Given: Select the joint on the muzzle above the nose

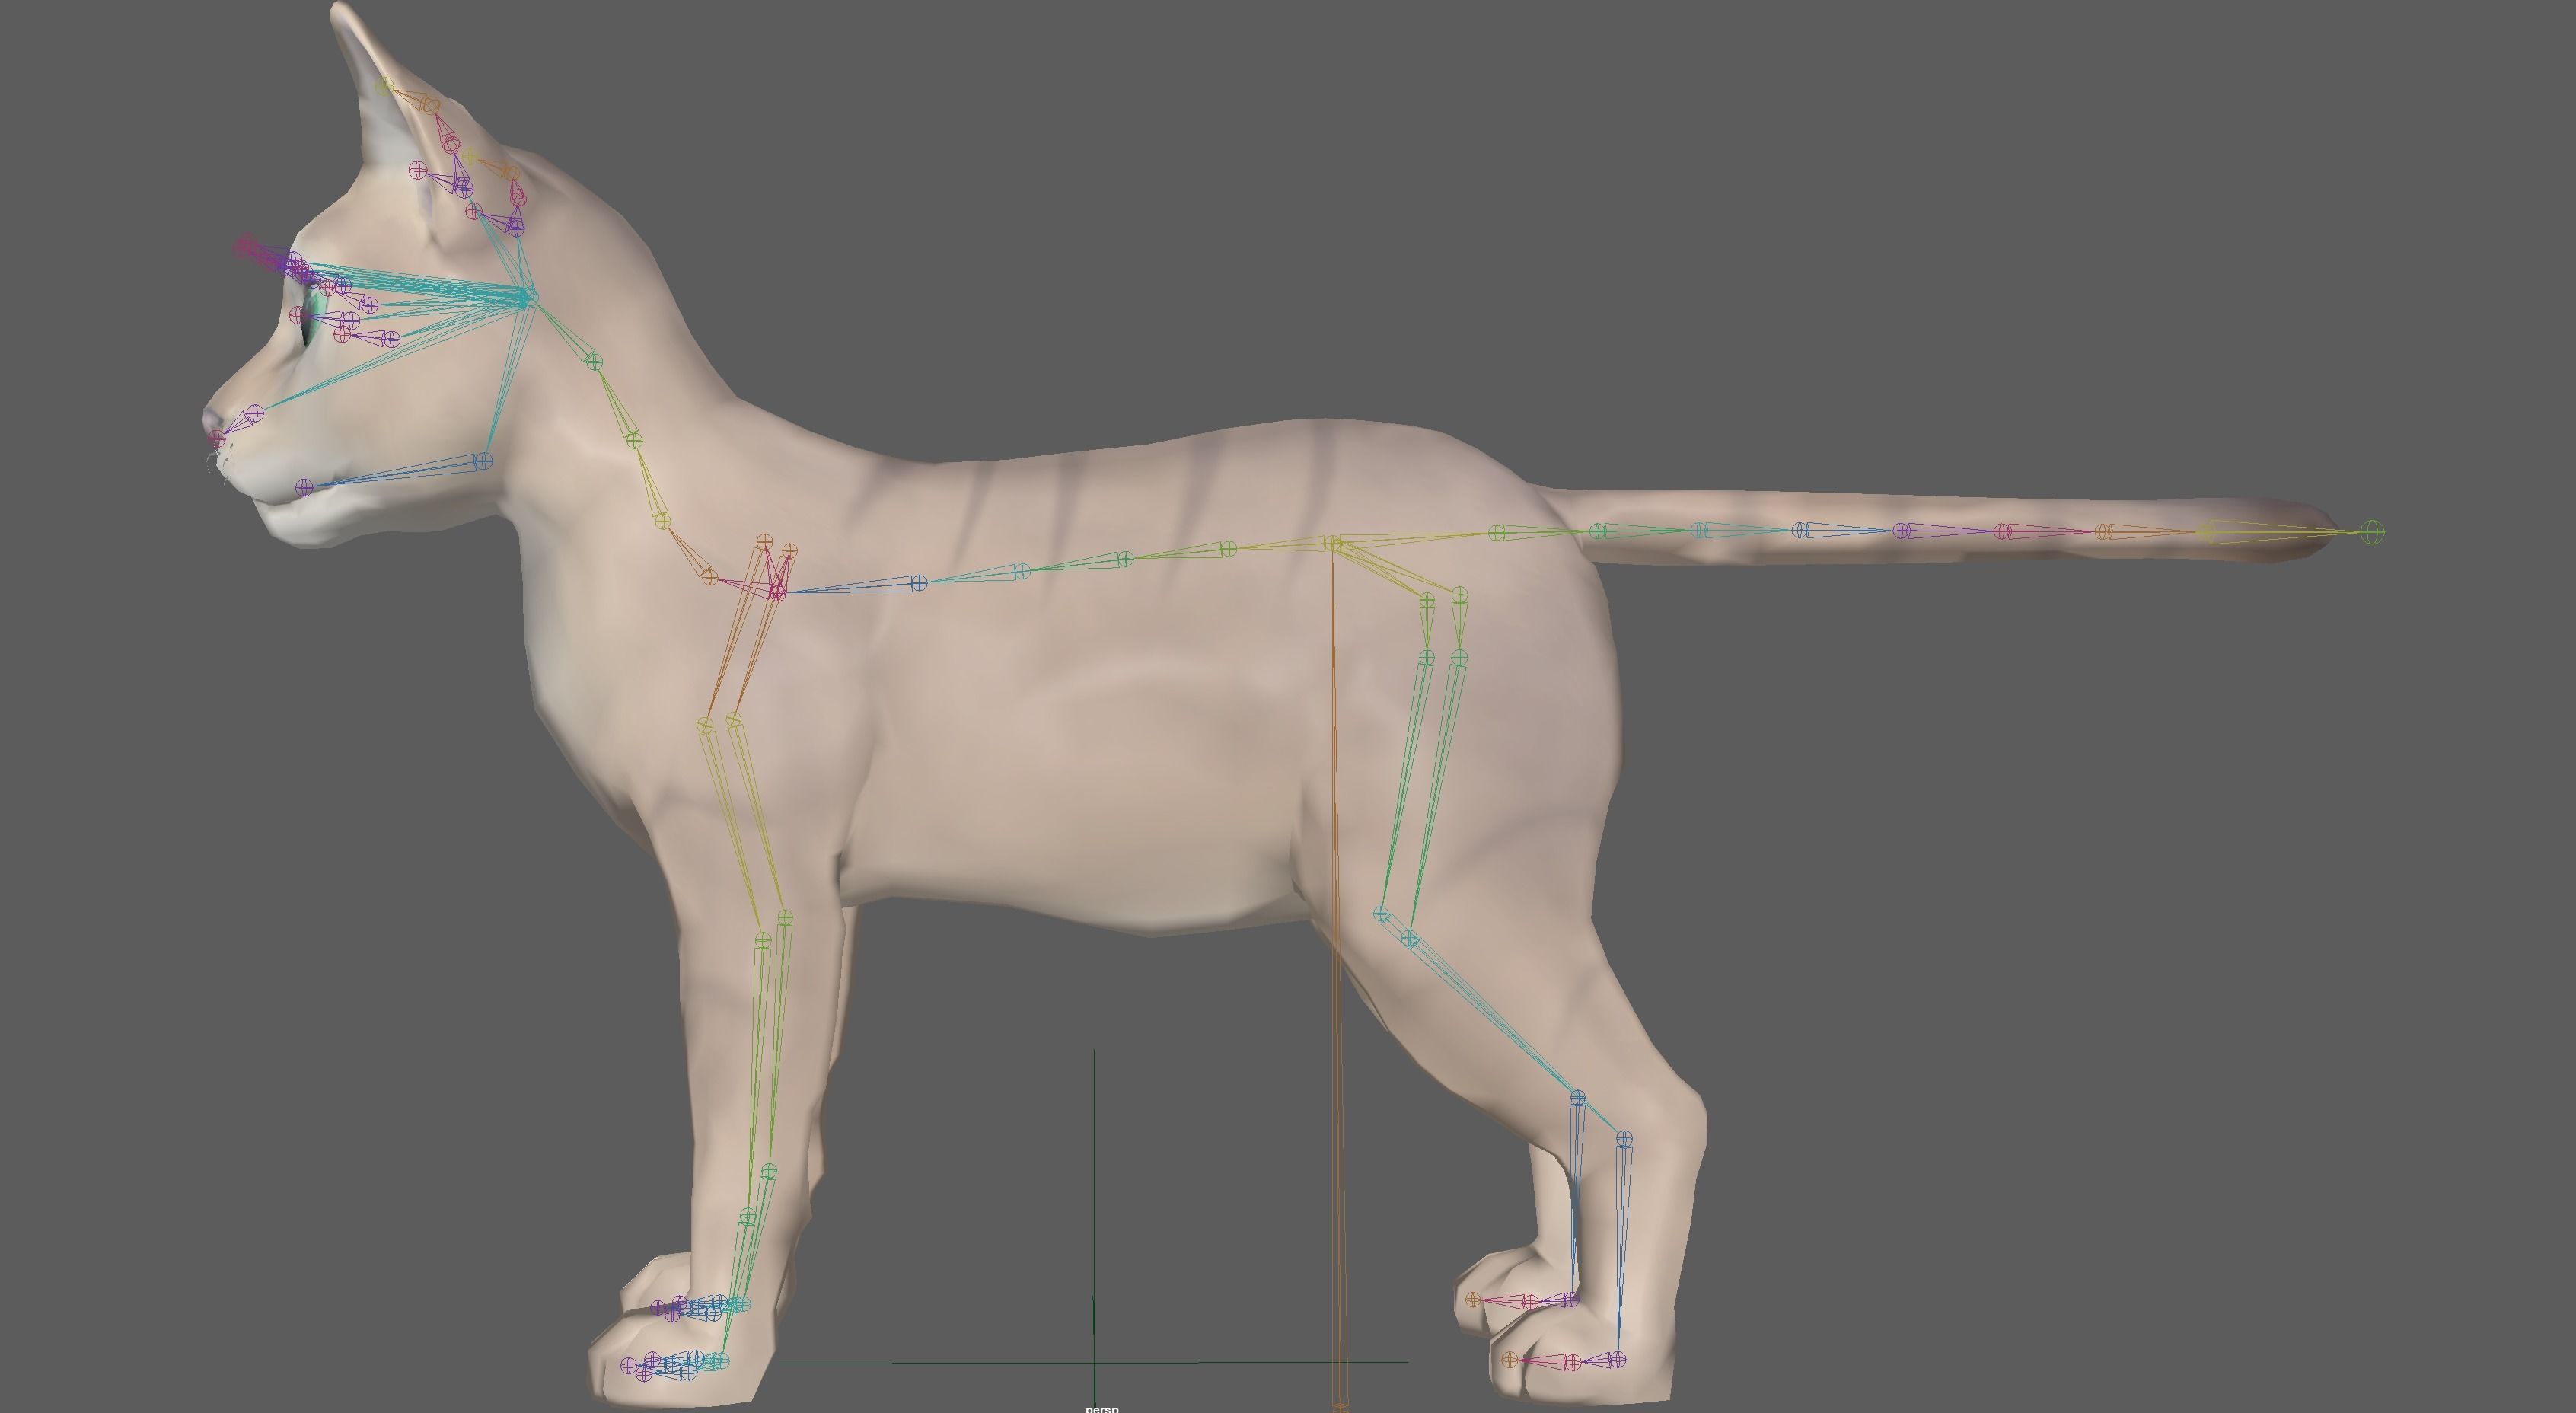Looking at the screenshot, I should pos(255,413).
